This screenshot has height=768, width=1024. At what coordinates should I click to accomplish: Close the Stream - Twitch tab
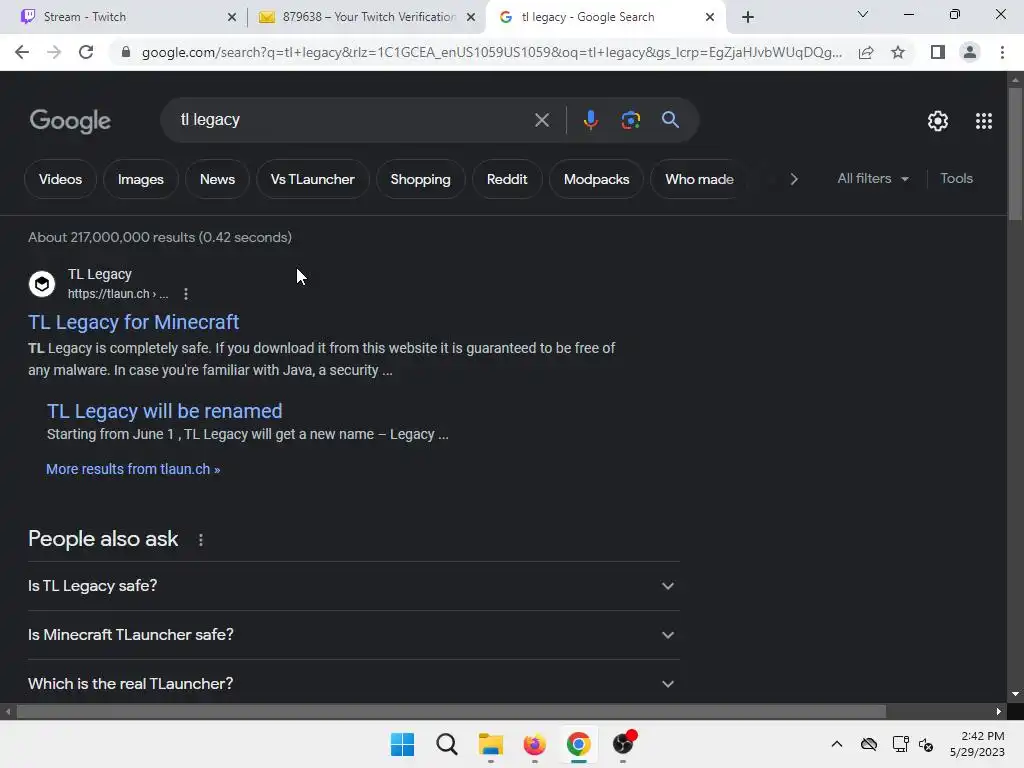pyautogui.click(x=232, y=17)
